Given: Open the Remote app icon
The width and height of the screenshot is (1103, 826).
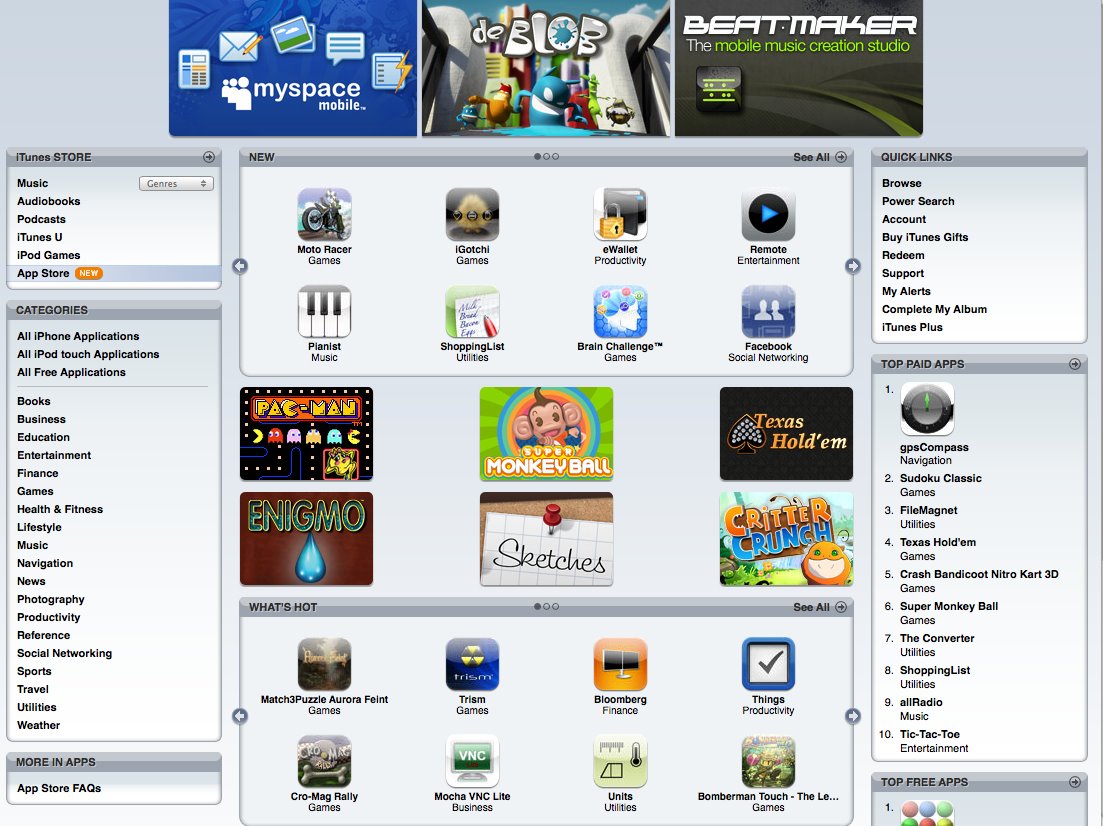Looking at the screenshot, I should click(x=768, y=215).
